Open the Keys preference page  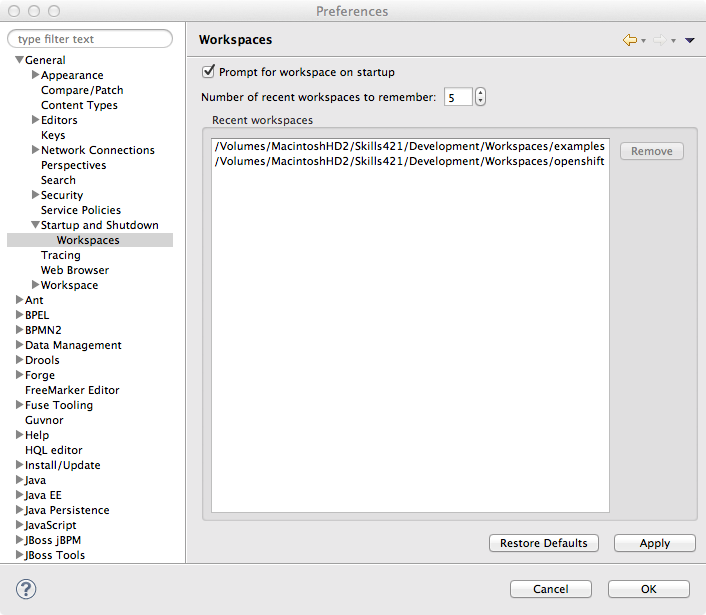(53, 135)
